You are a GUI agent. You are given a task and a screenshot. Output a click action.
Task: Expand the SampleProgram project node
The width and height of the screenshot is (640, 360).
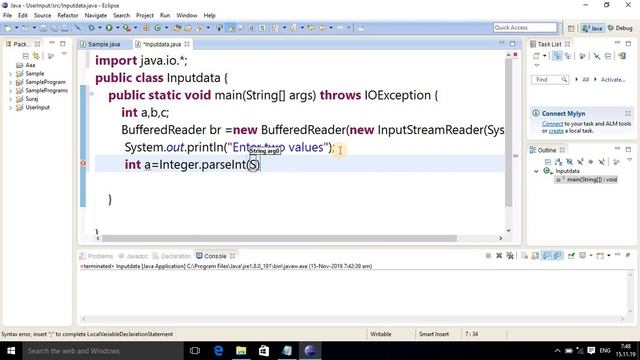(x=10, y=82)
